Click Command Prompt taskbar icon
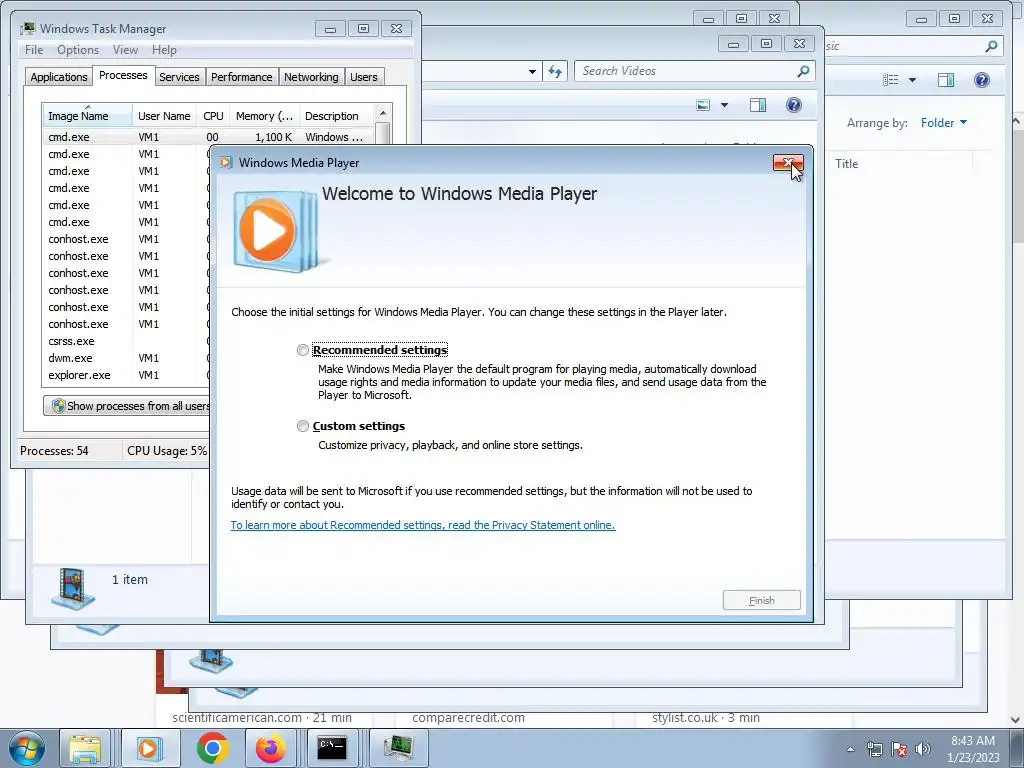 coord(332,748)
